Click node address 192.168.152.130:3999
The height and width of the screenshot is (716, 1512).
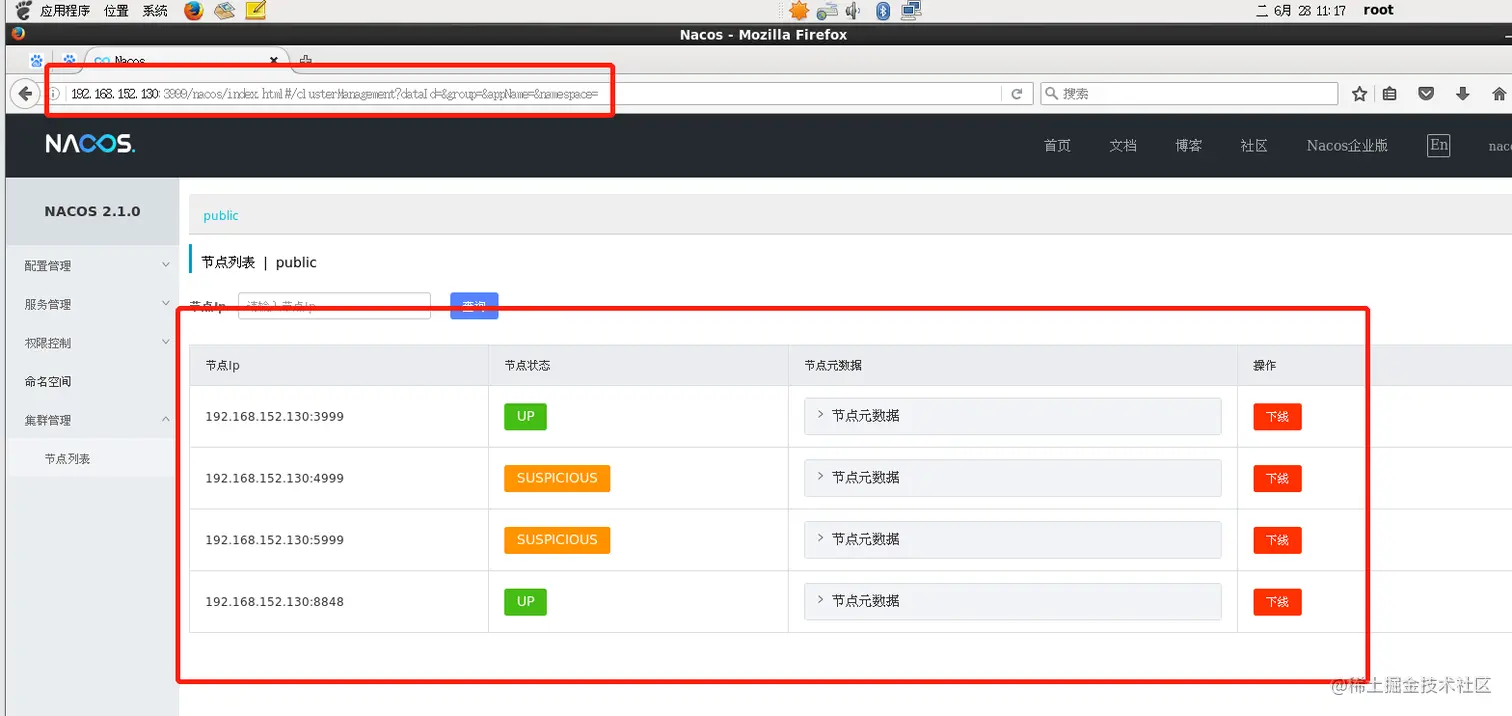(x=274, y=416)
